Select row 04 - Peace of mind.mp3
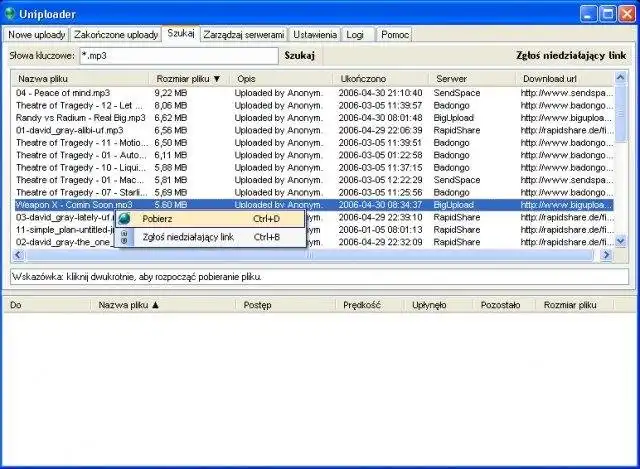 (314, 93)
